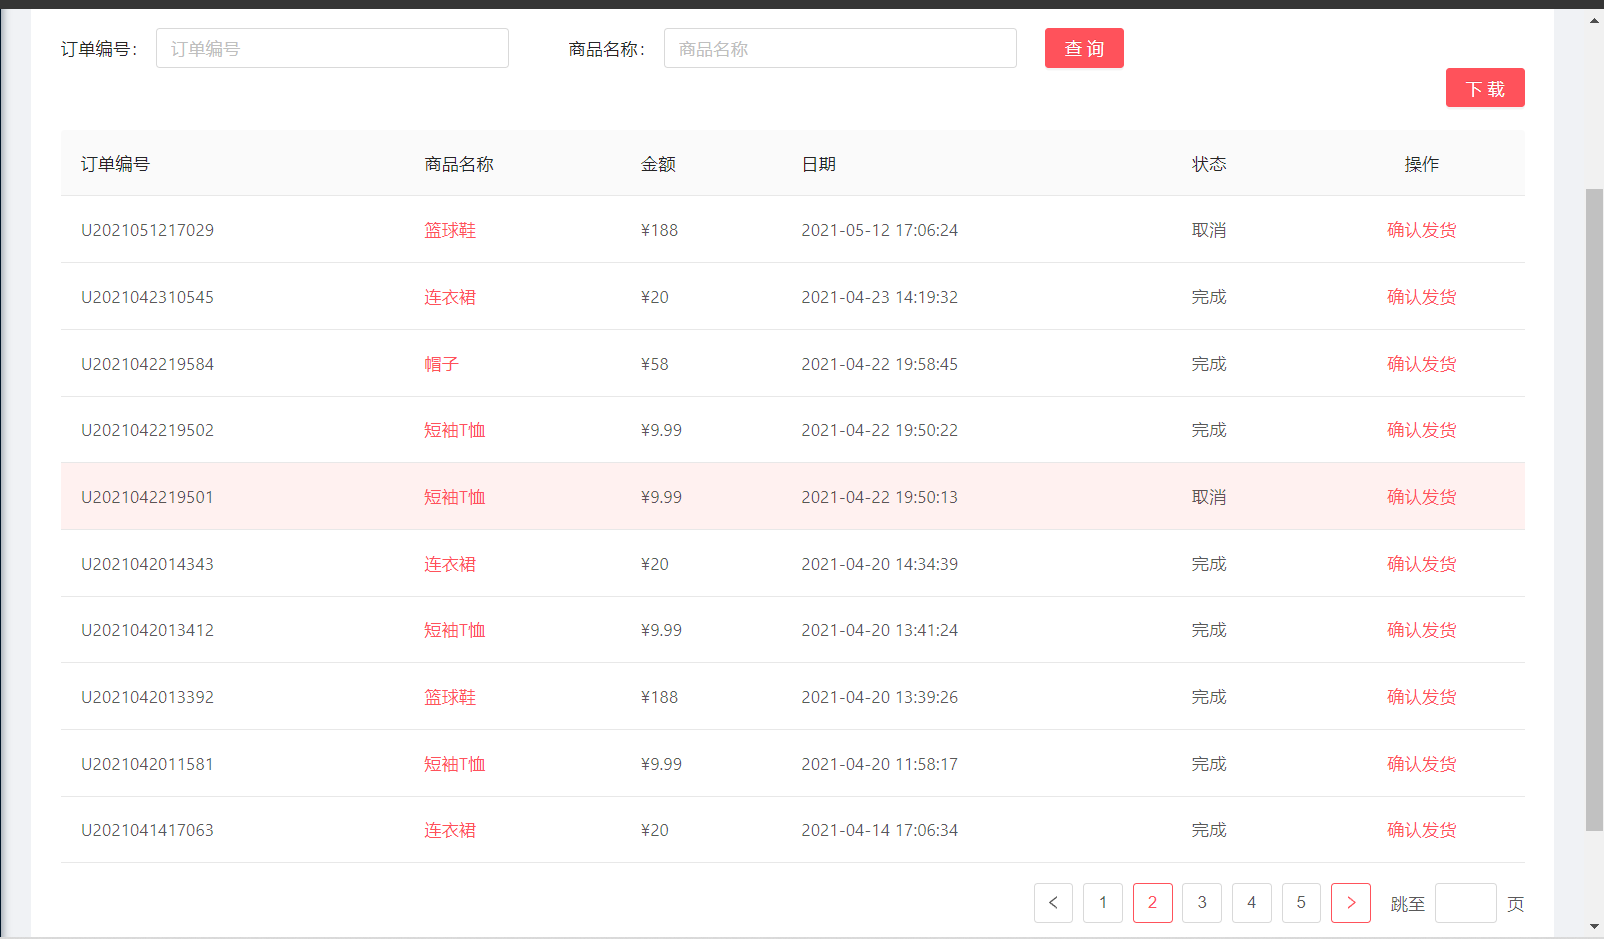Click the 查询 search button
The width and height of the screenshot is (1604, 939).
coord(1084,48)
